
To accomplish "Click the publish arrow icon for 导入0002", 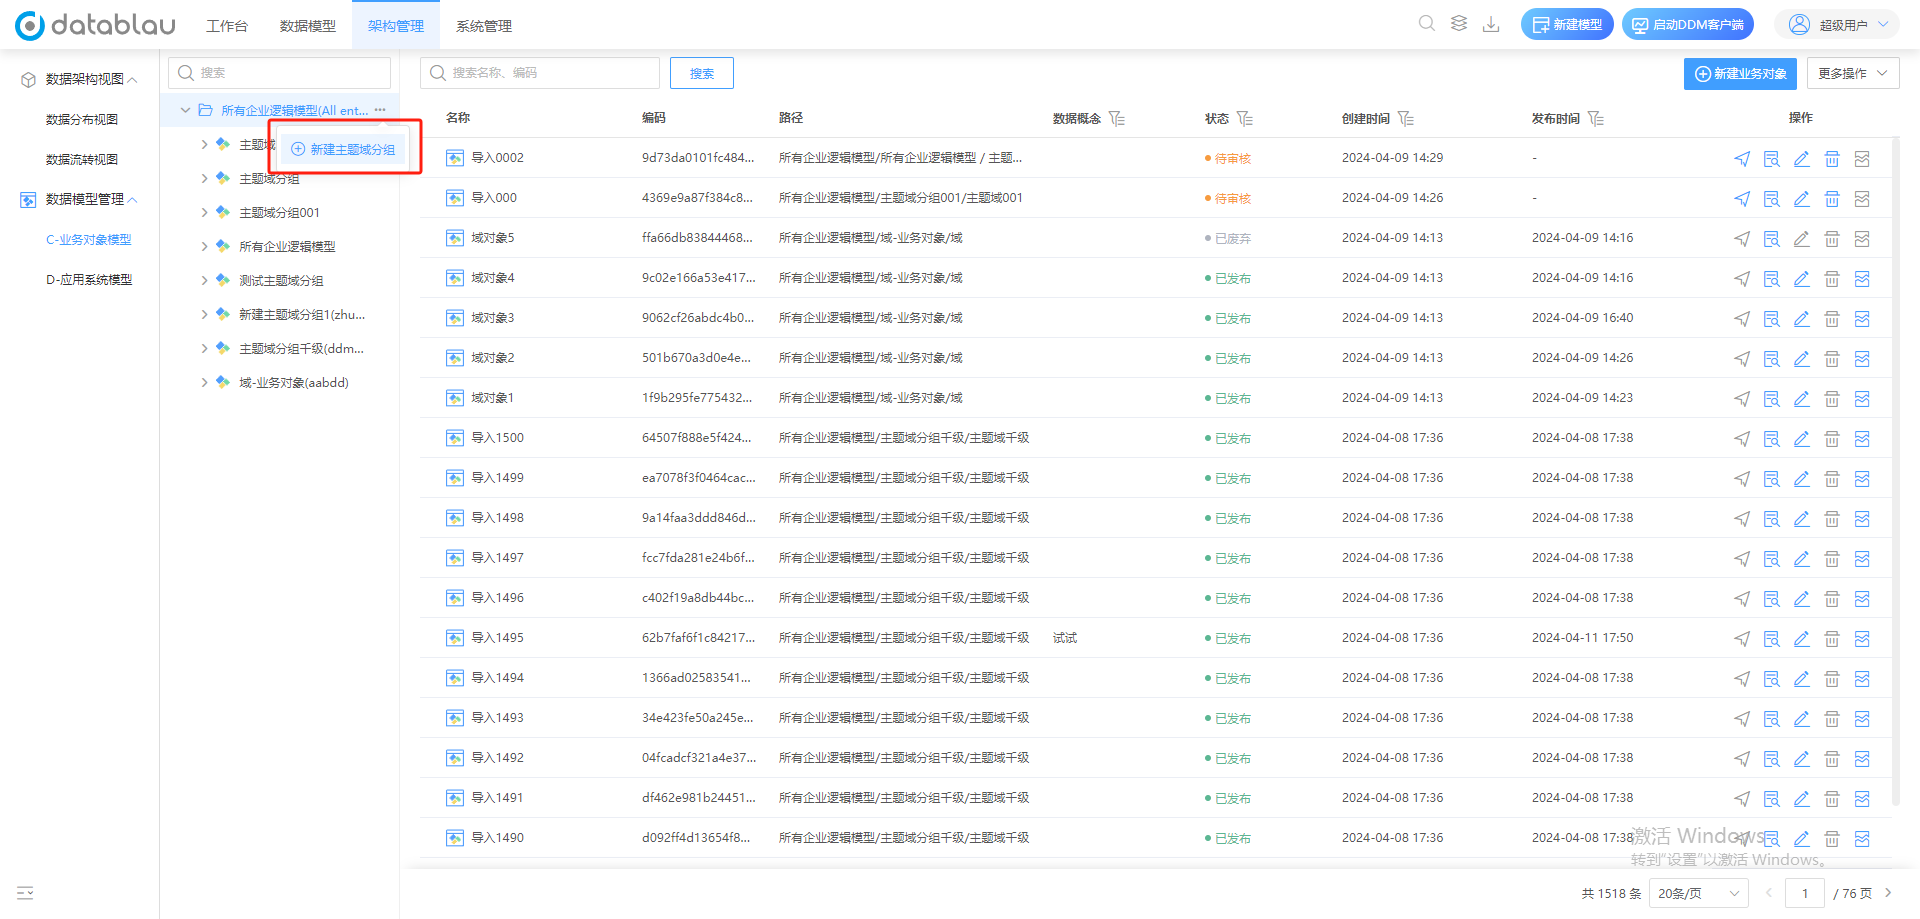I will (x=1742, y=159).
